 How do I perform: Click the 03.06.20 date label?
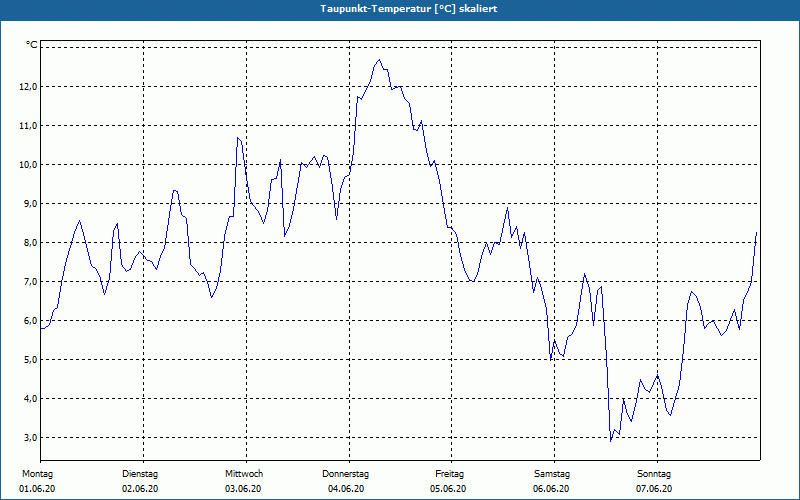pos(243,489)
